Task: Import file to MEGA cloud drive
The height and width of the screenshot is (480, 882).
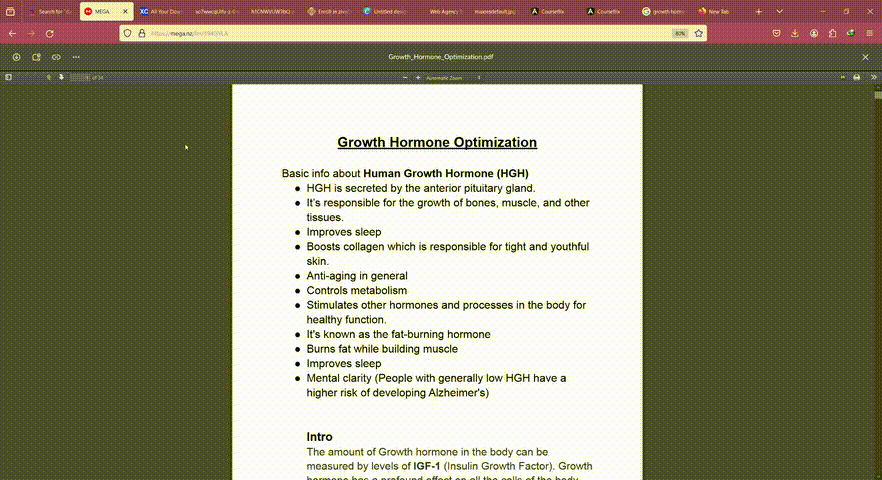Action: coord(36,57)
